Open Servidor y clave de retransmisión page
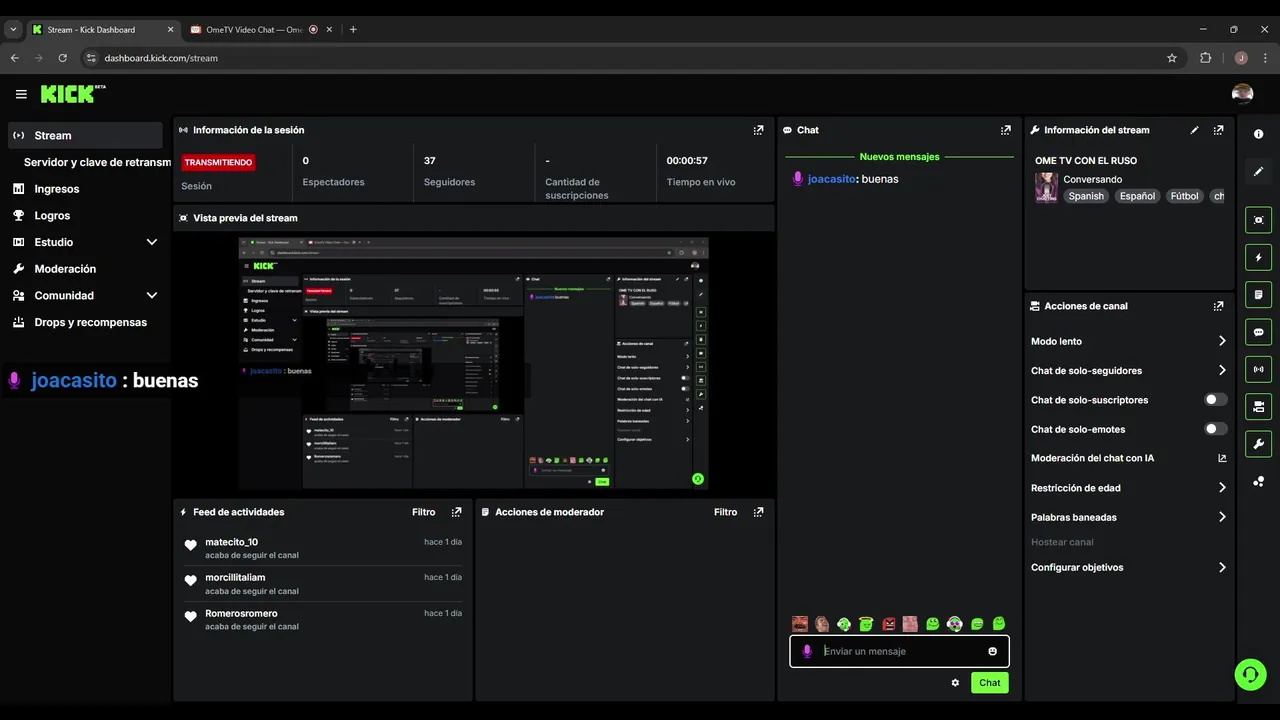 pos(97,162)
